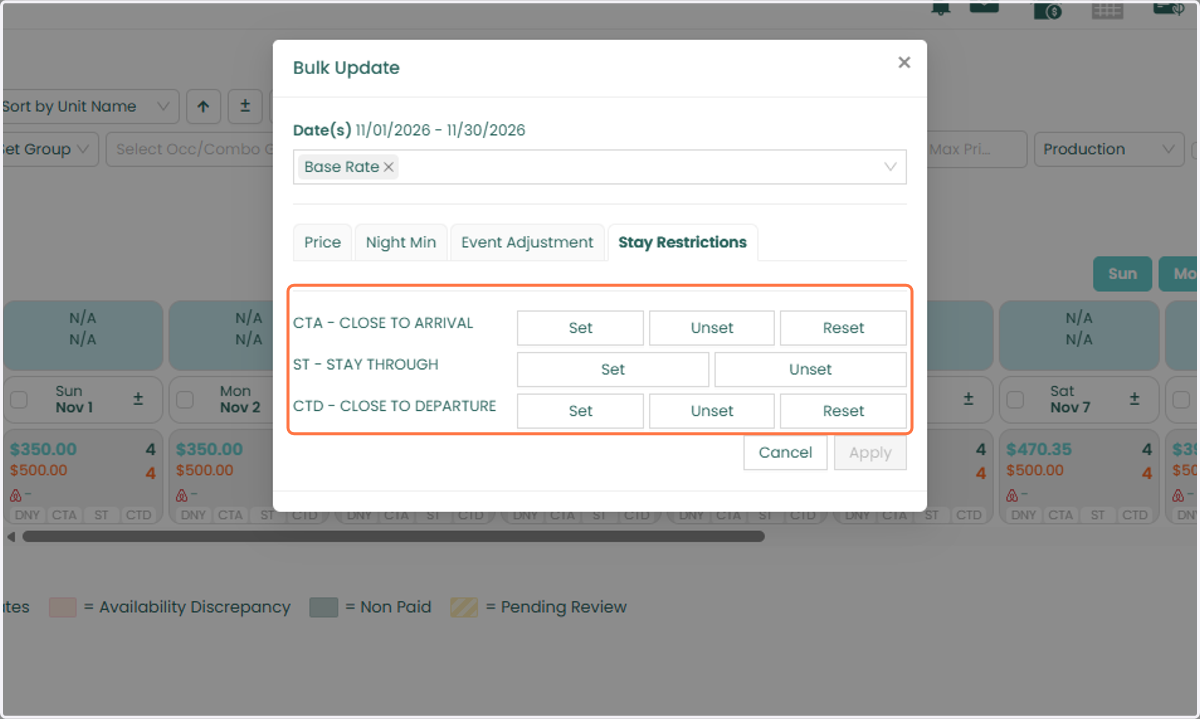Screen dimensions: 1200x719
Task: Click the scrollbar left arrow
Action: (11, 537)
